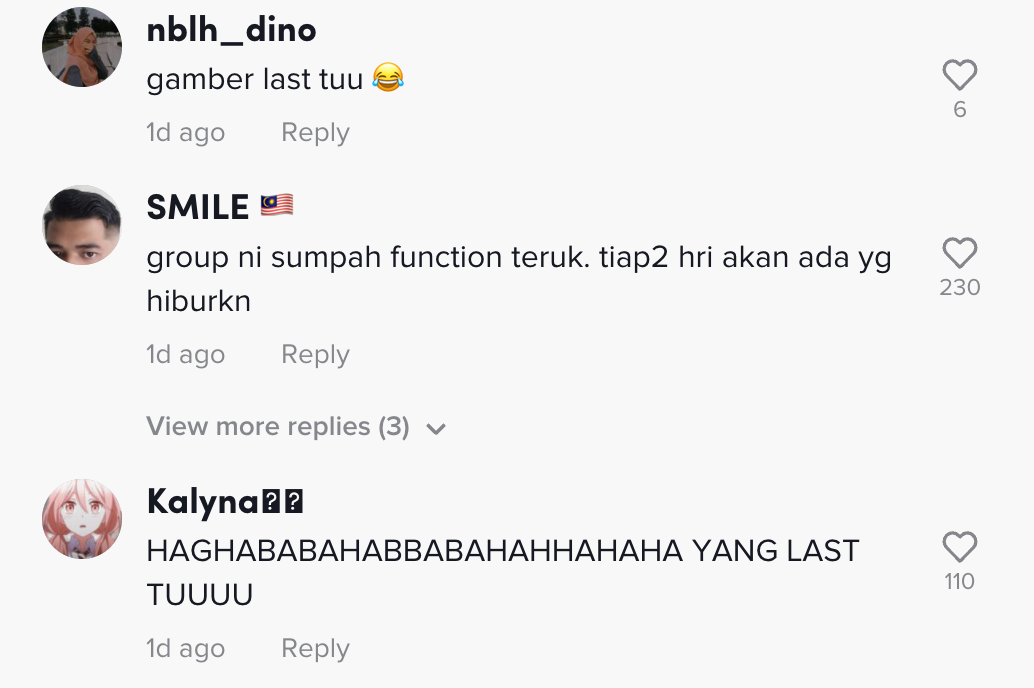Click the chevron next to View more replies
Screen dimensions: 1034x688
(x=436, y=429)
